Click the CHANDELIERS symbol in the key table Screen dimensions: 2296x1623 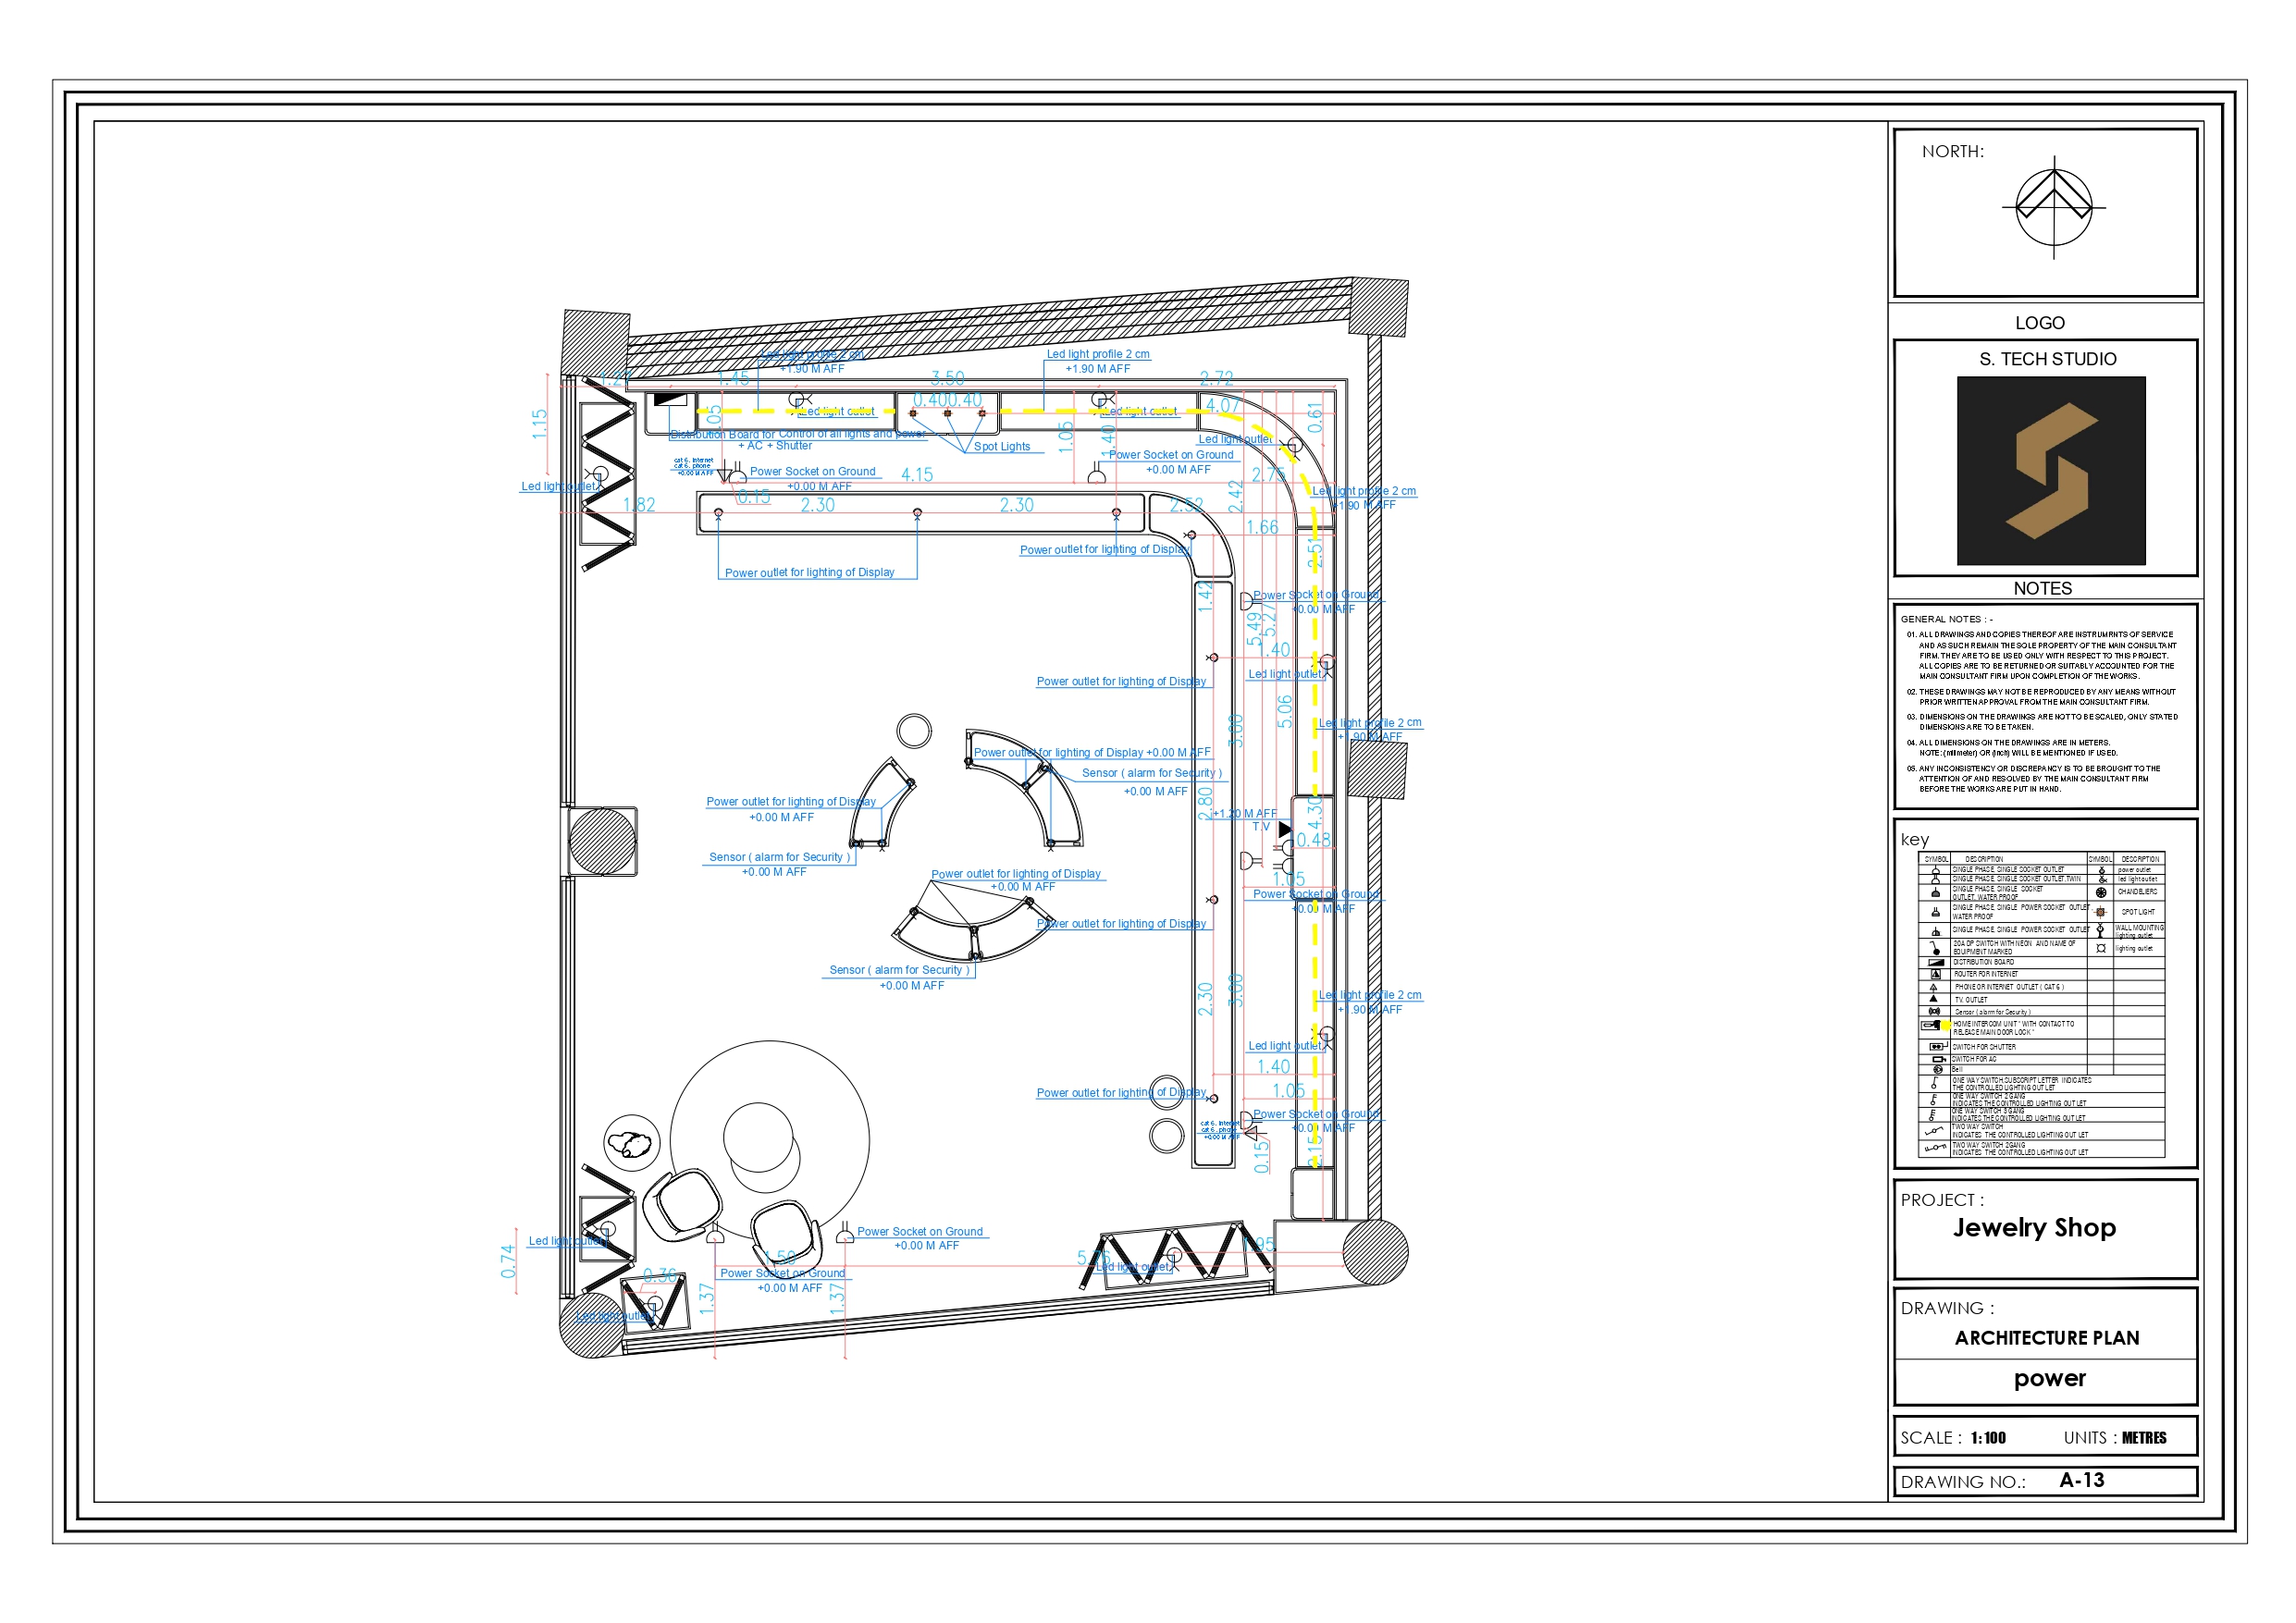tap(2102, 893)
